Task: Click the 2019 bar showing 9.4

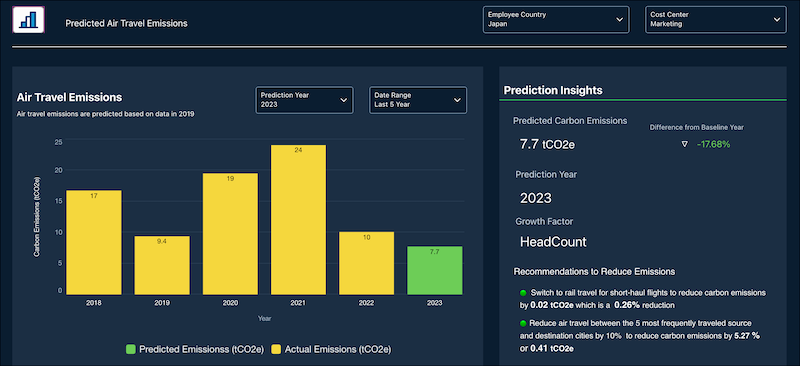Action: 162,265
